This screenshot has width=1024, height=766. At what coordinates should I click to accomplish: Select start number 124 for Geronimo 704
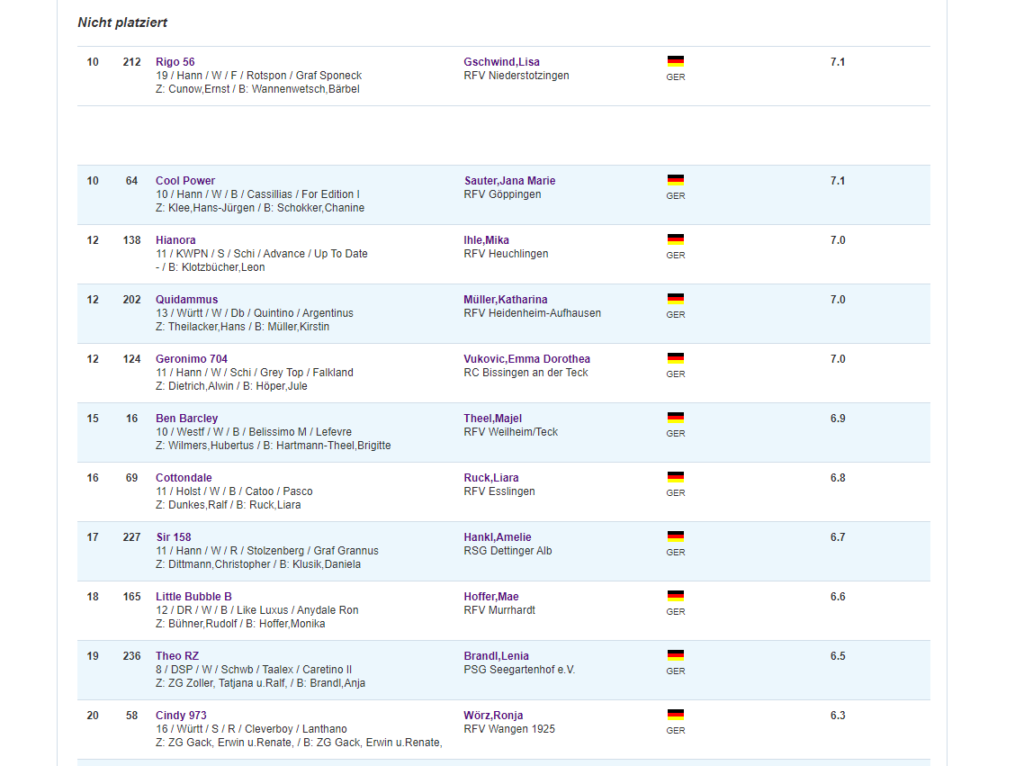pyautogui.click(x=132, y=359)
